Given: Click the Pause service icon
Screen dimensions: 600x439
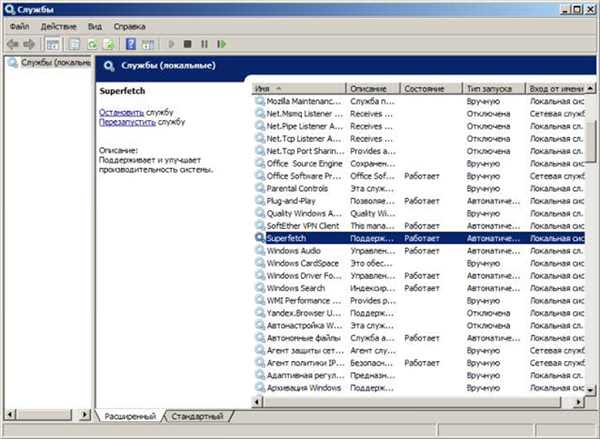Looking at the screenshot, I should pos(204,44).
